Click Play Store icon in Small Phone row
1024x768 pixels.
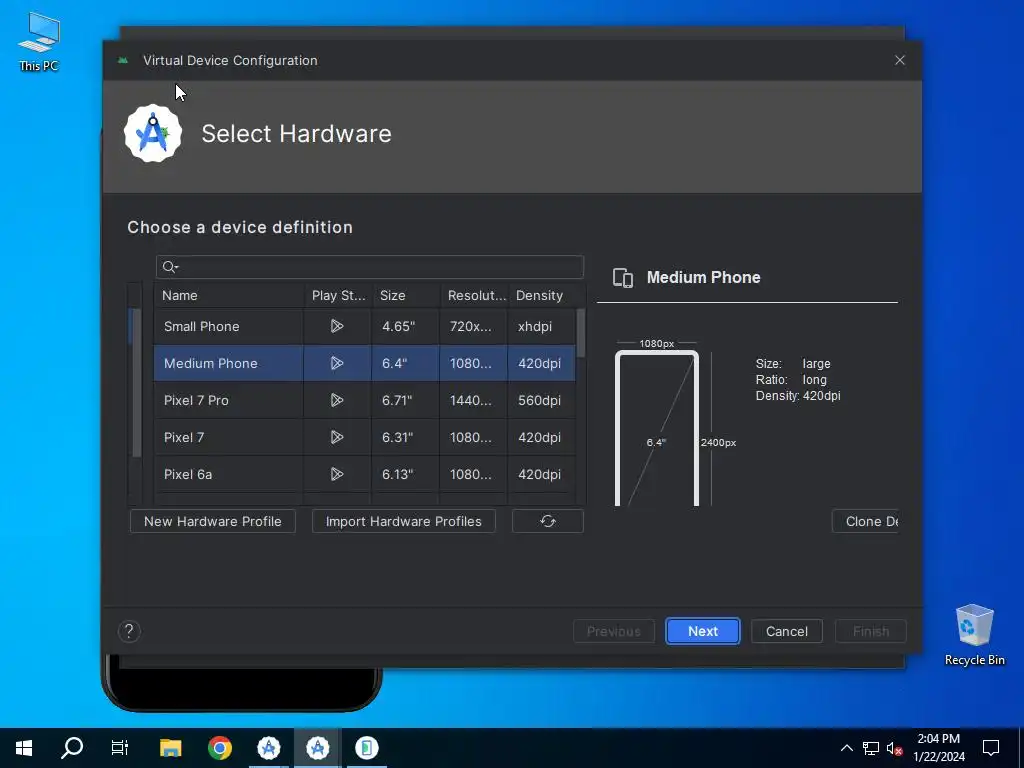pos(337,326)
